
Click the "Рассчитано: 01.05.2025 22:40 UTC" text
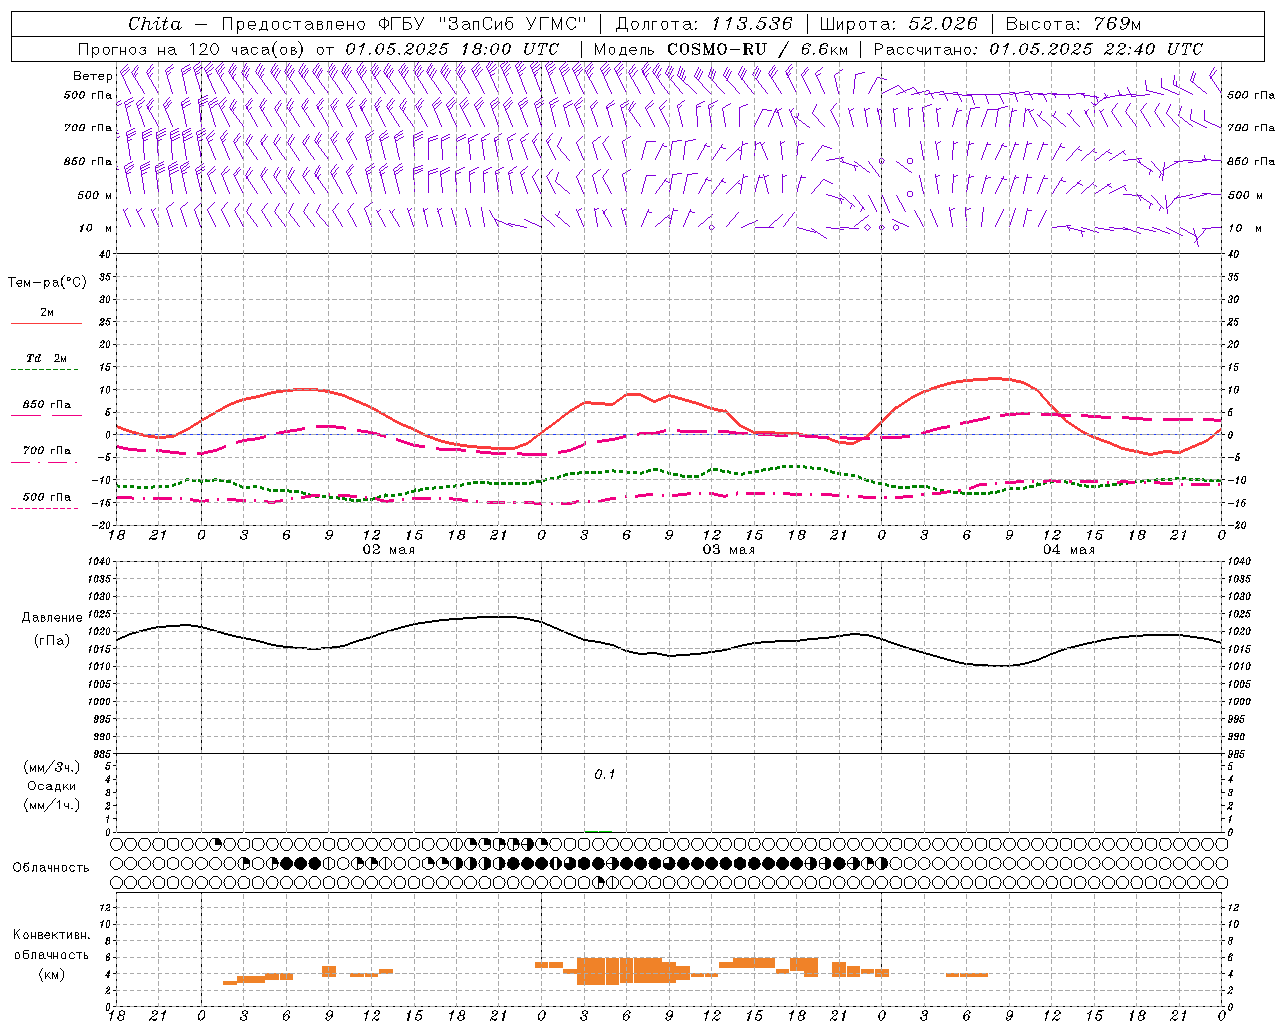point(1038,49)
